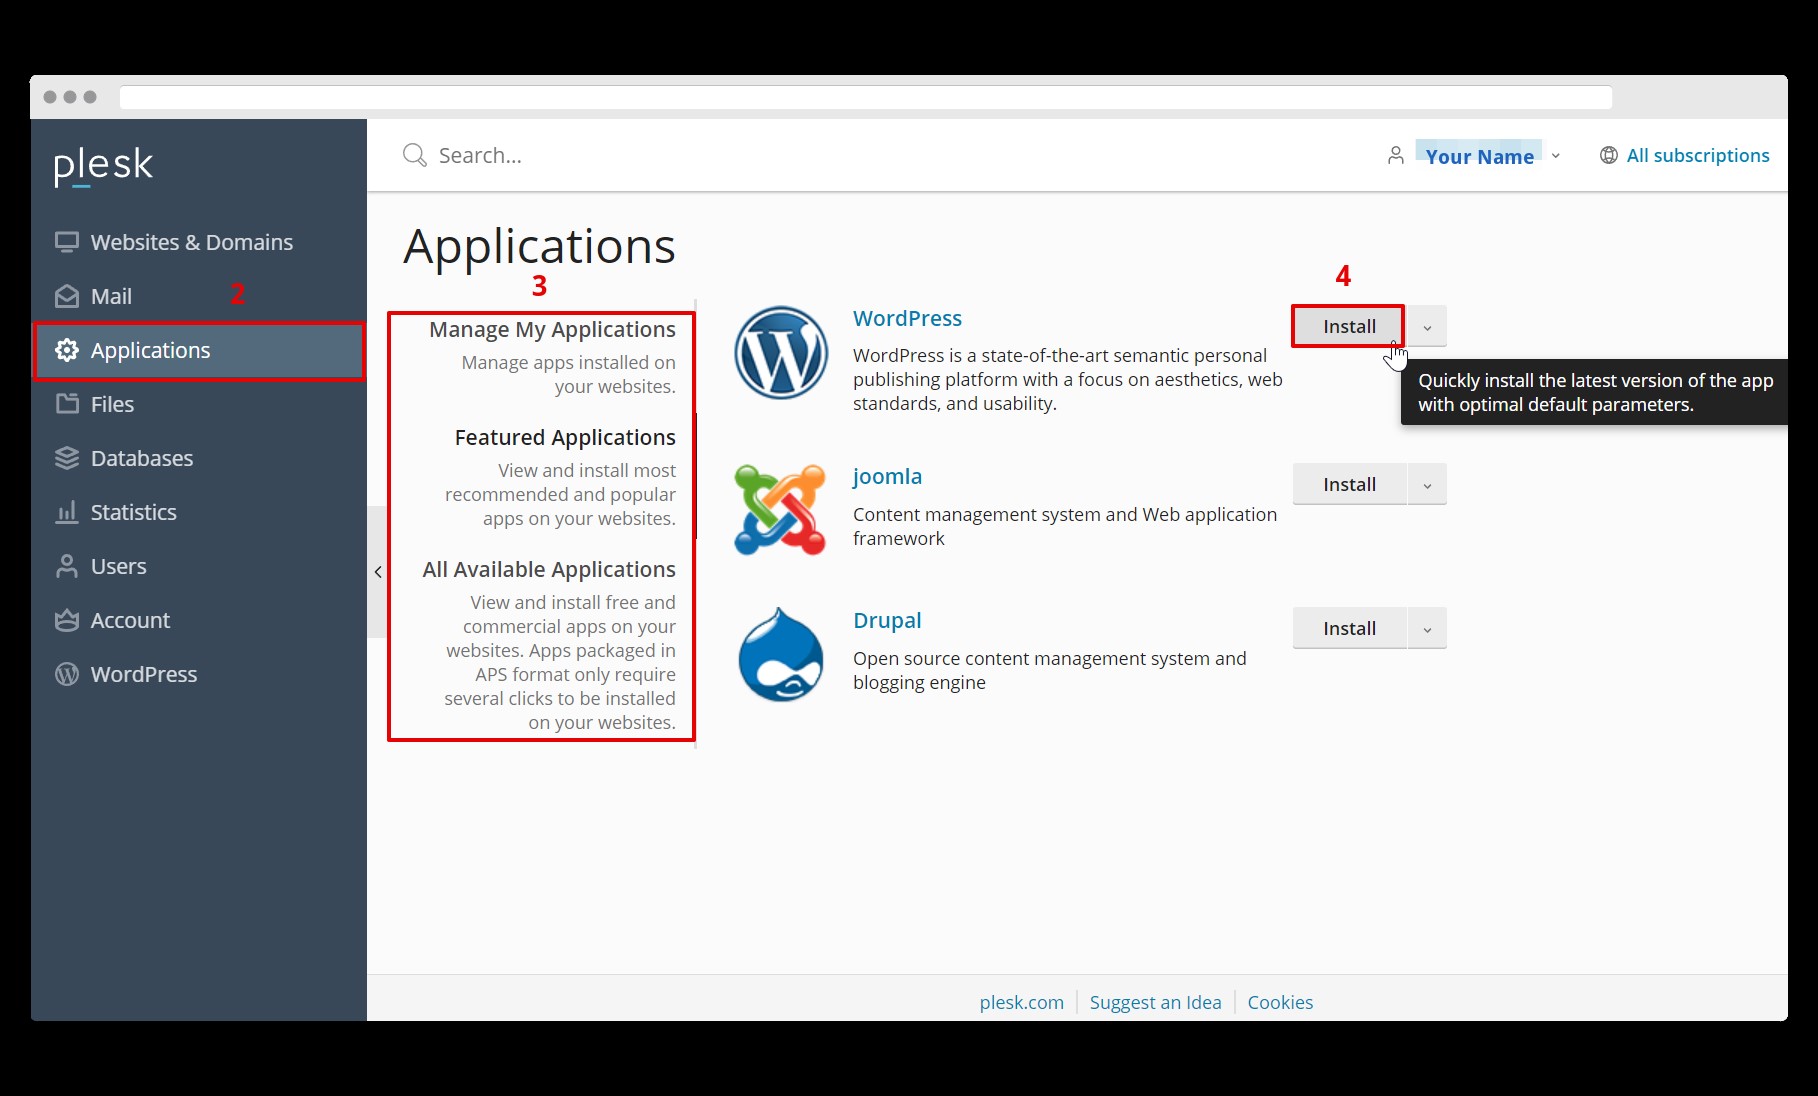Screen dimensions: 1818x1096
Task: Select Applications in the sidebar
Action: coord(199,350)
